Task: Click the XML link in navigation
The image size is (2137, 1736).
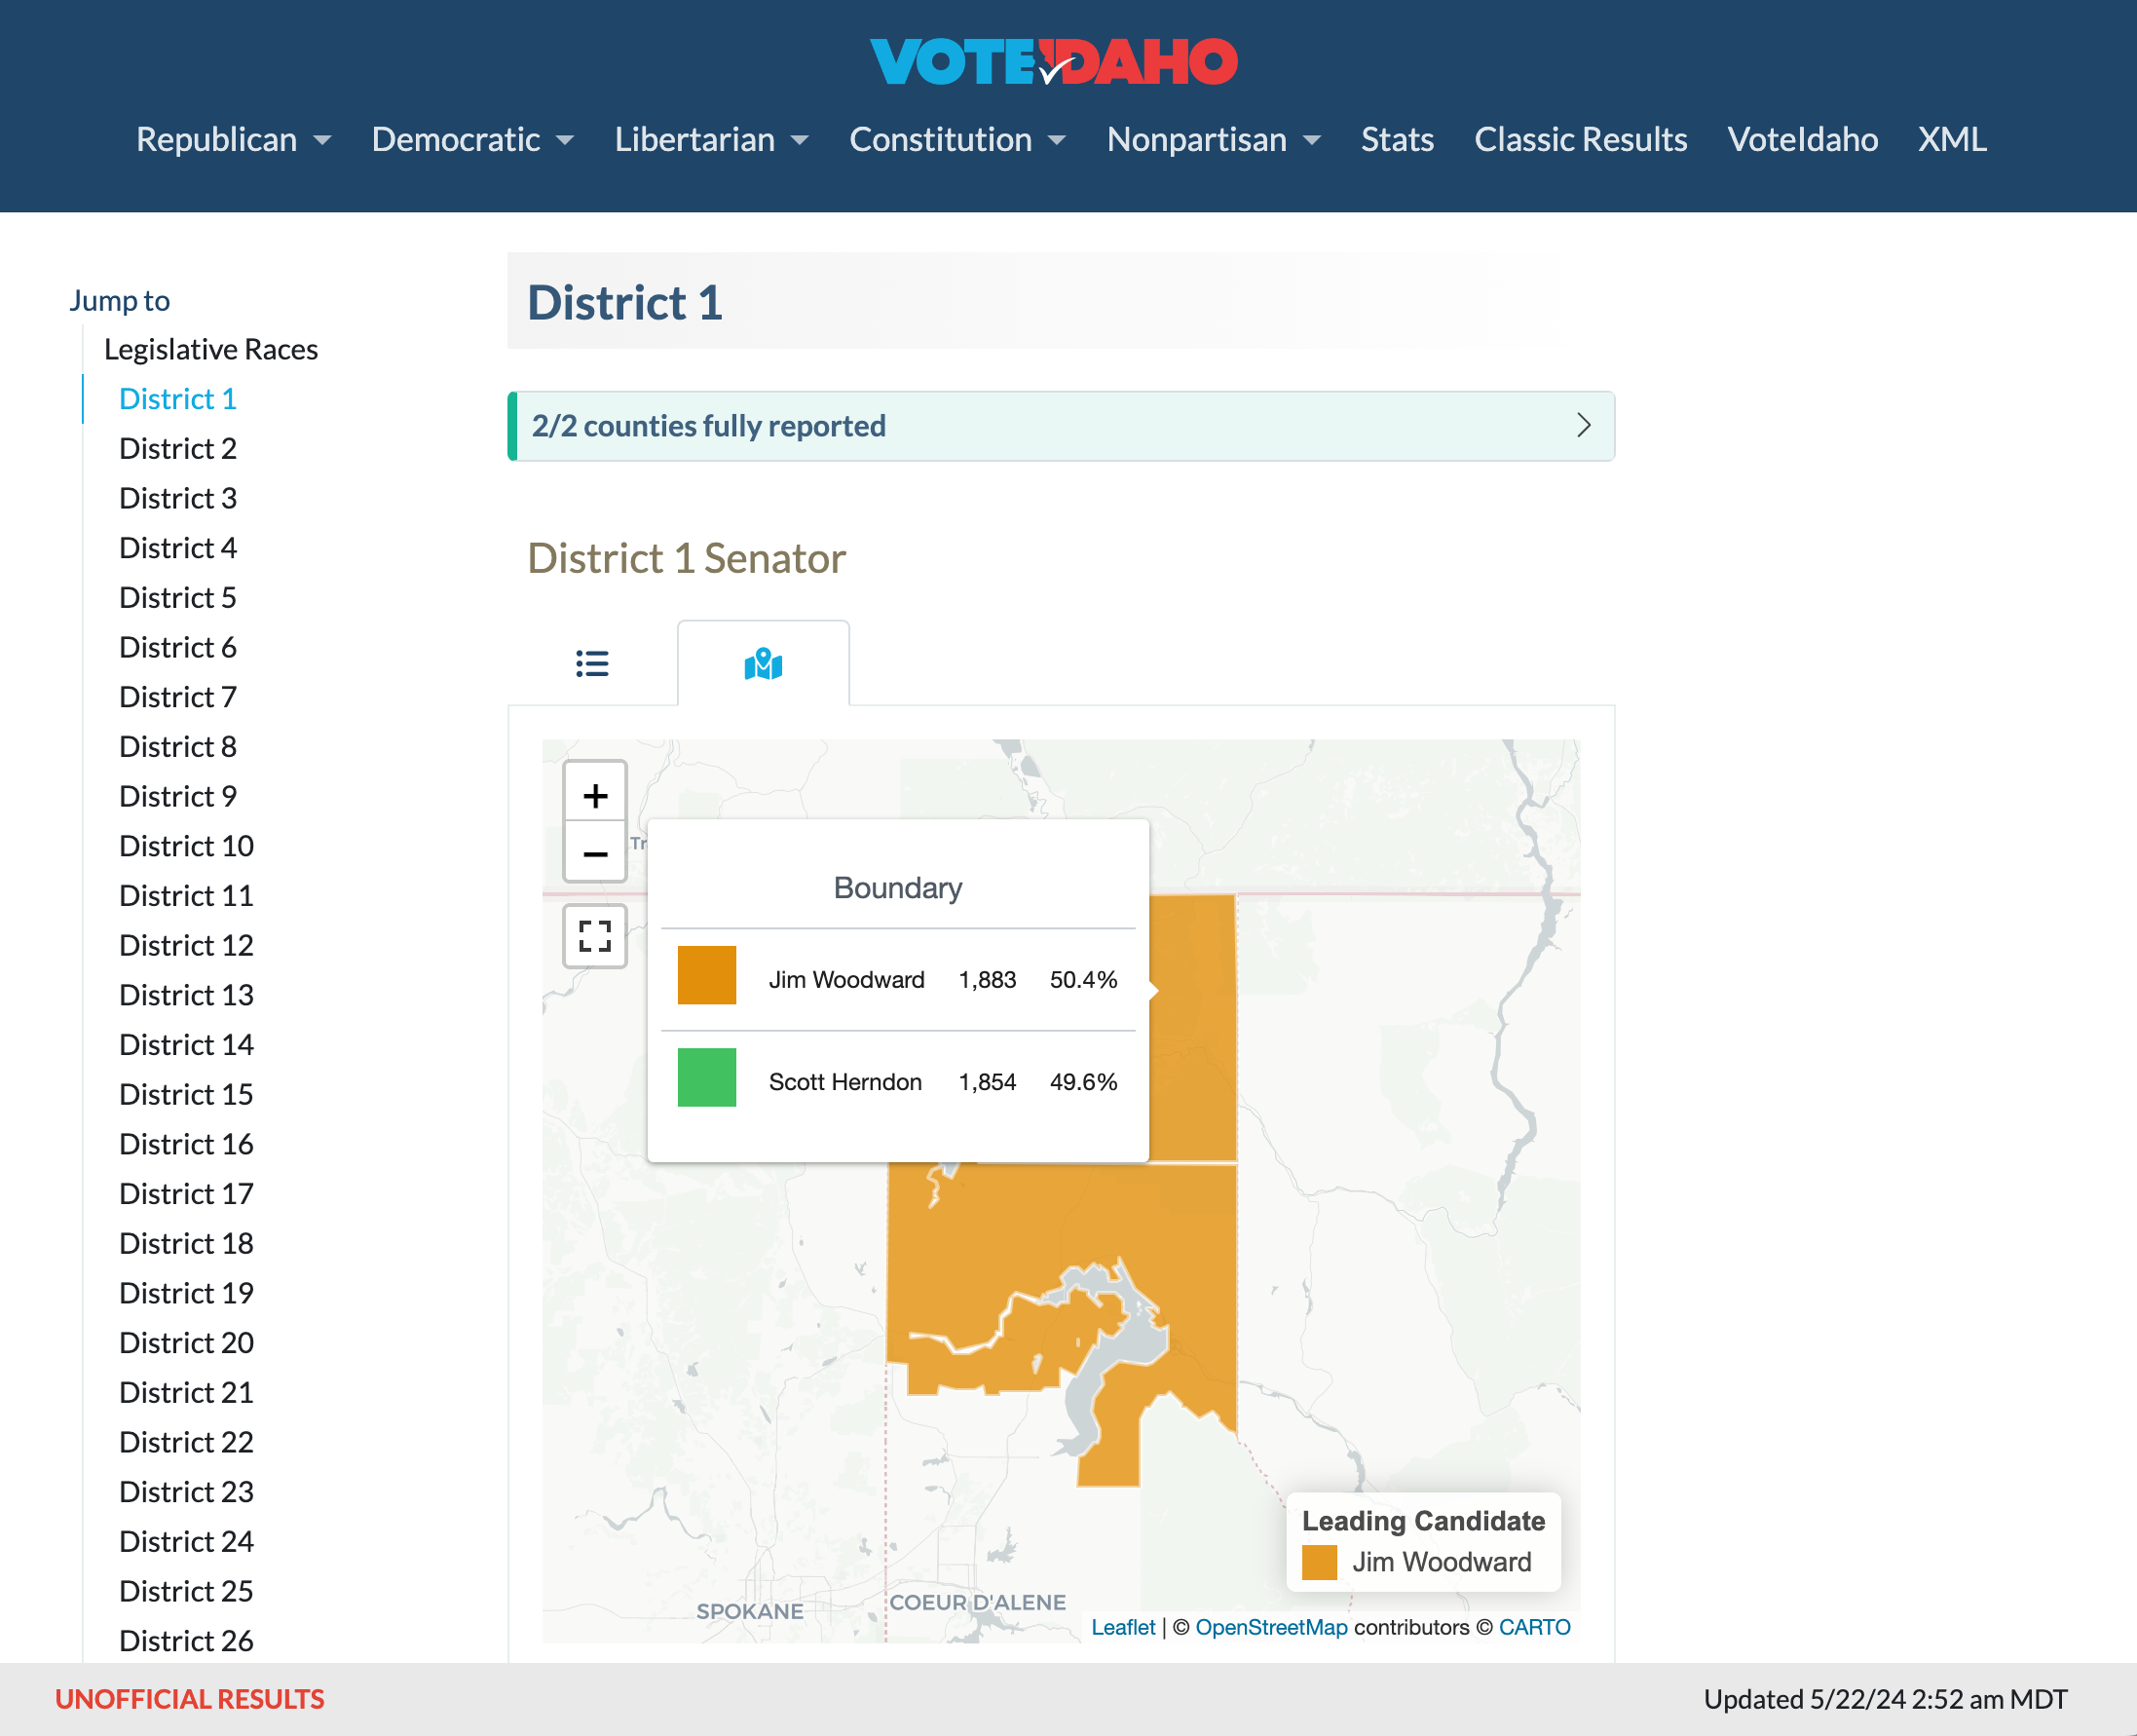Action: point(1951,139)
